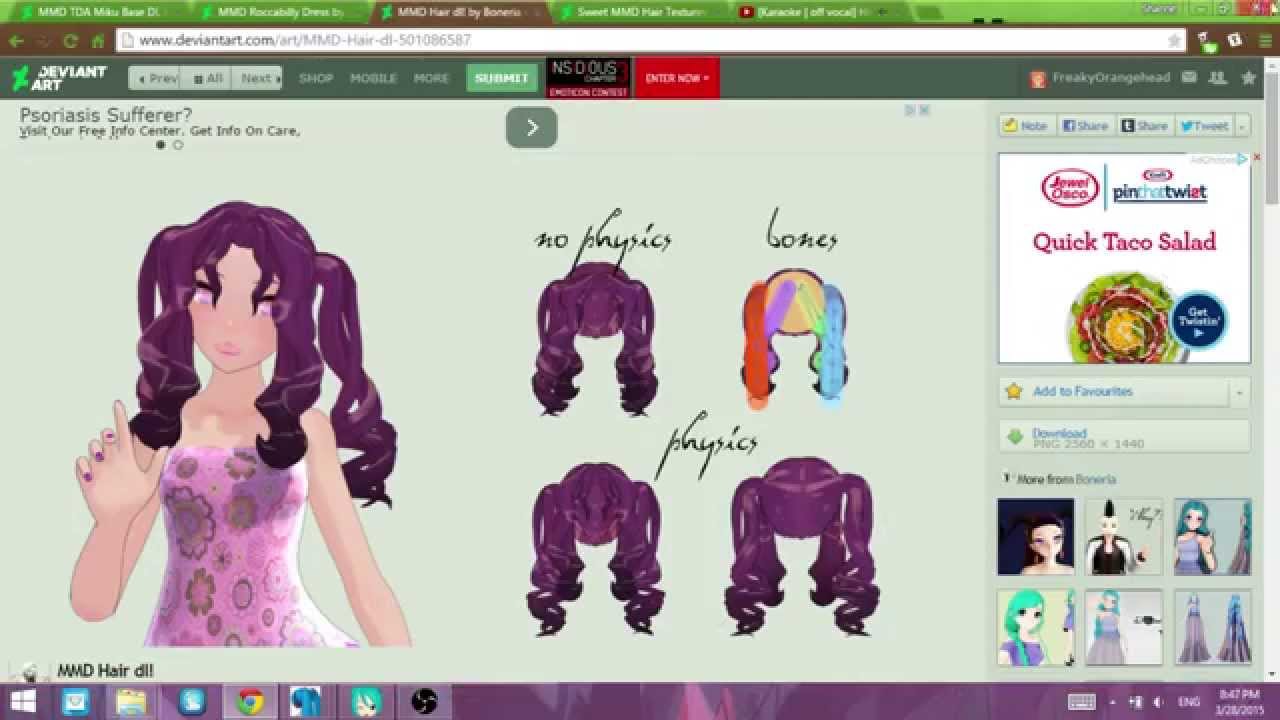
Task: Select the first ad carousel dot
Action: pos(160,145)
